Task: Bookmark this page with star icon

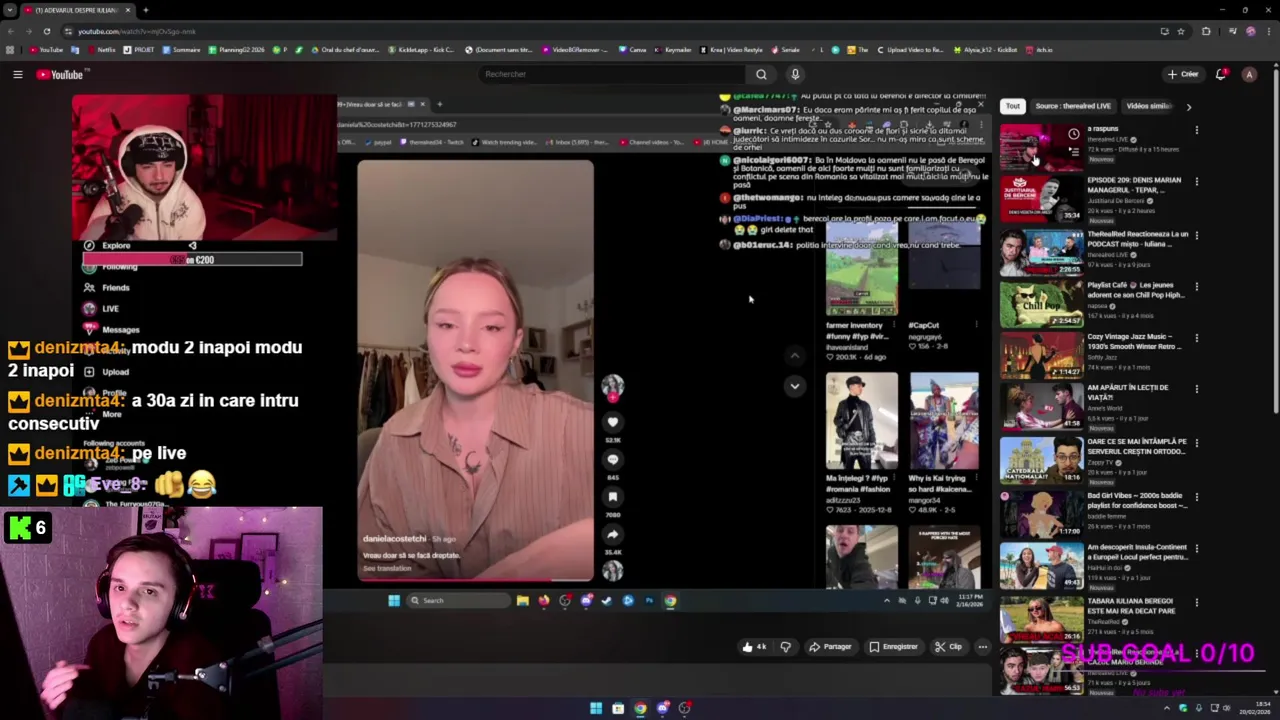Action: coord(1180,31)
